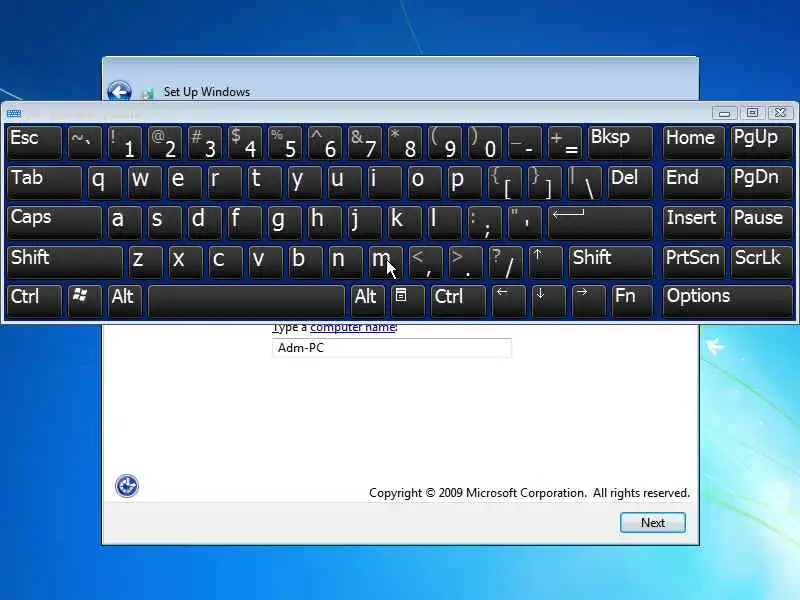The height and width of the screenshot is (600, 800).
Task: Click the right arrow key
Action: click(x=588, y=301)
